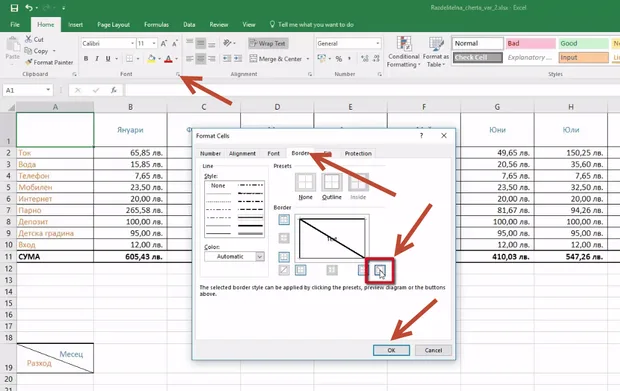Screen dimensions: 620x391
Task: Open the Color Automatic dropdown in dialog
Action: (x=259, y=257)
